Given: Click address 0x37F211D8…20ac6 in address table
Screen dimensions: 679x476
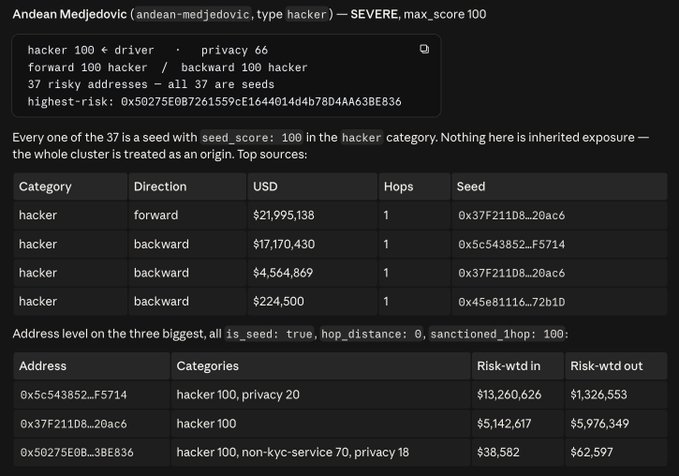Looking at the screenshot, I should (74, 424).
